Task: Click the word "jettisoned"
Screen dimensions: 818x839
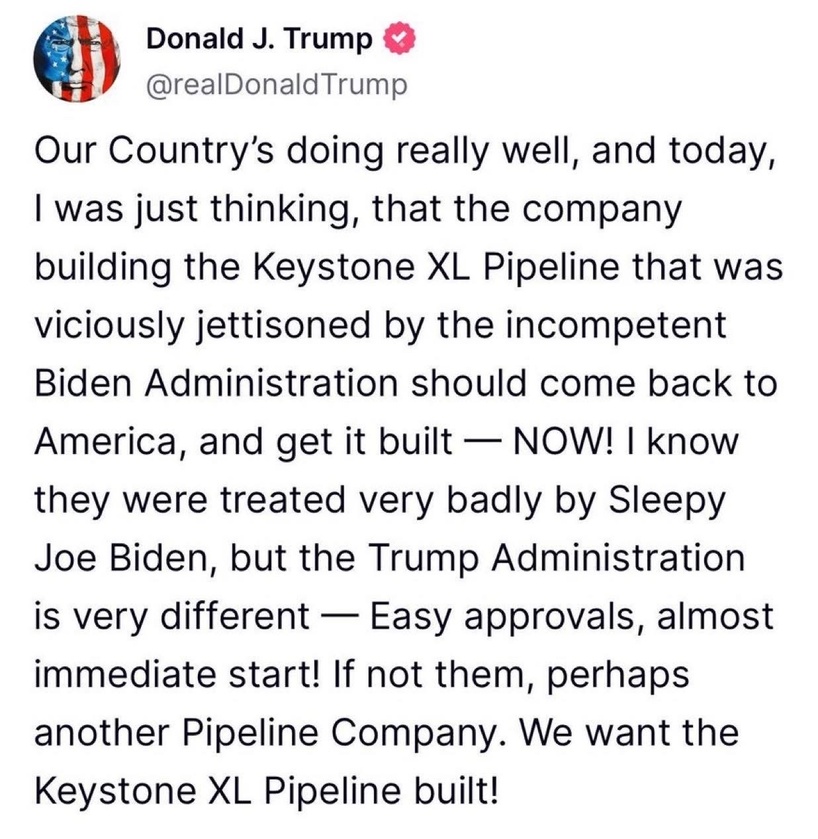Action: tap(284, 326)
